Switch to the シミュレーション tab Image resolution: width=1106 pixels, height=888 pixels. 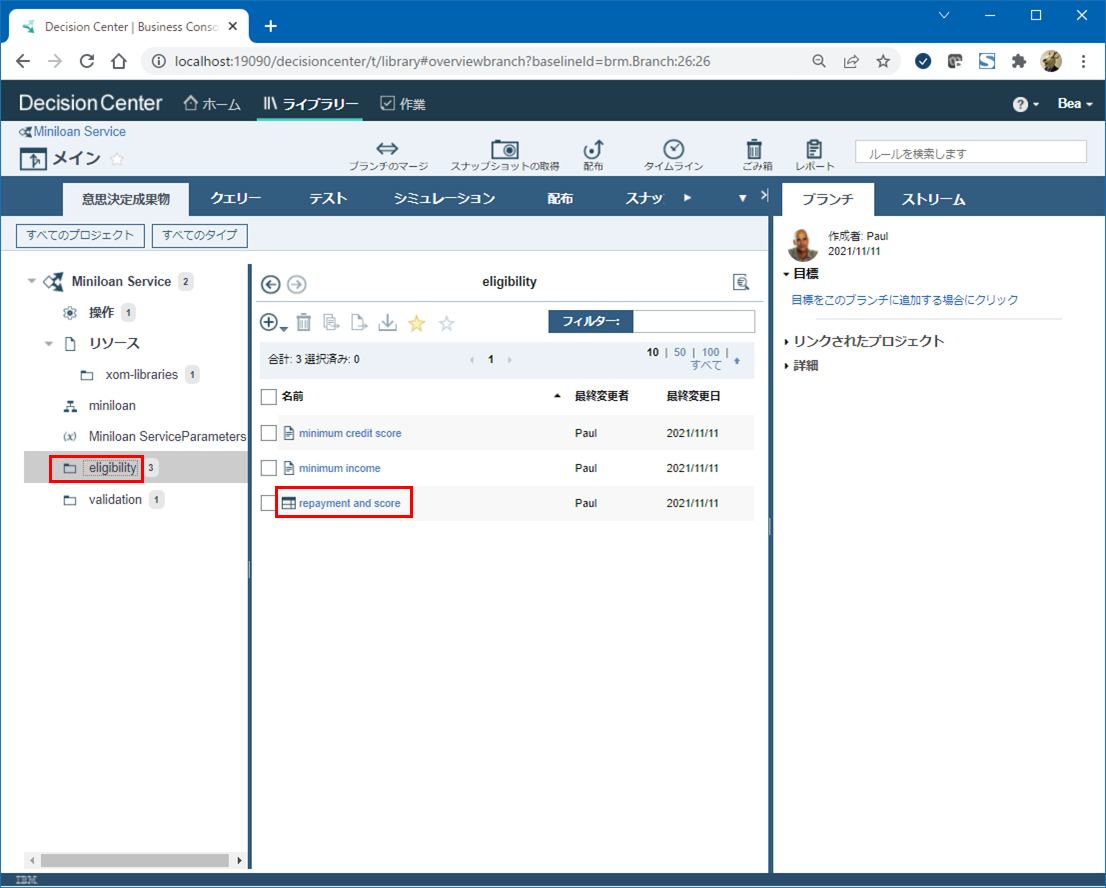[x=444, y=198]
